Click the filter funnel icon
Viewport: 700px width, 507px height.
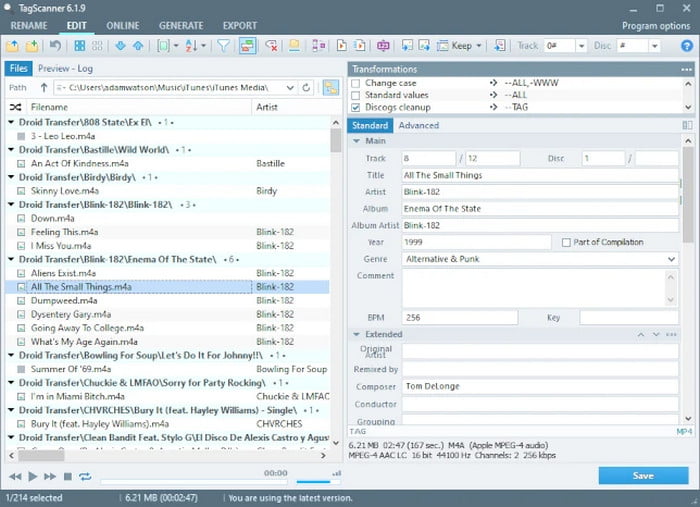[223, 45]
